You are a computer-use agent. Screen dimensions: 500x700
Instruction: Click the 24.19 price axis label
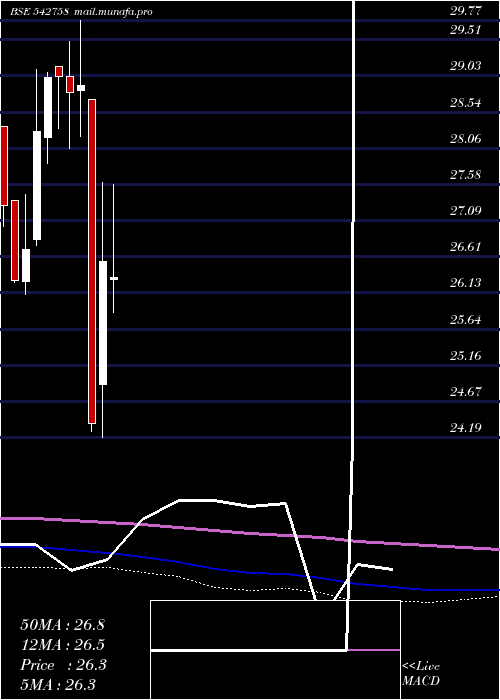(466, 428)
